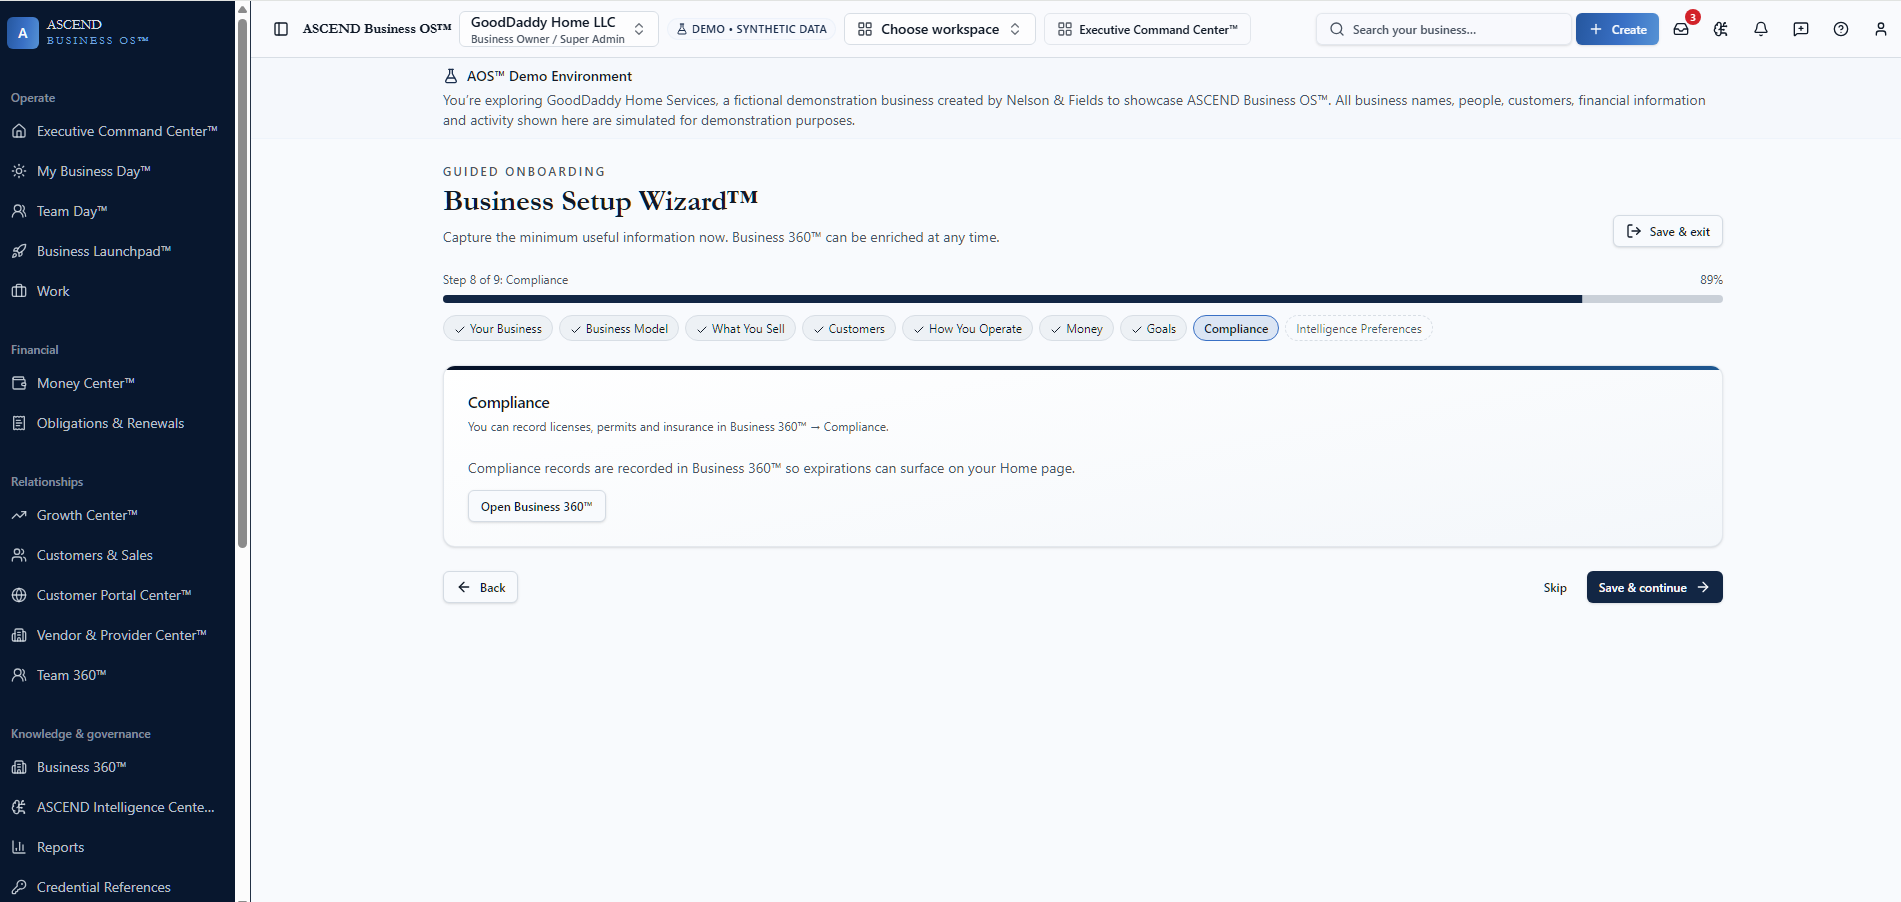1901x902 pixels.
Task: Open Growth Center
Action: 117,515
